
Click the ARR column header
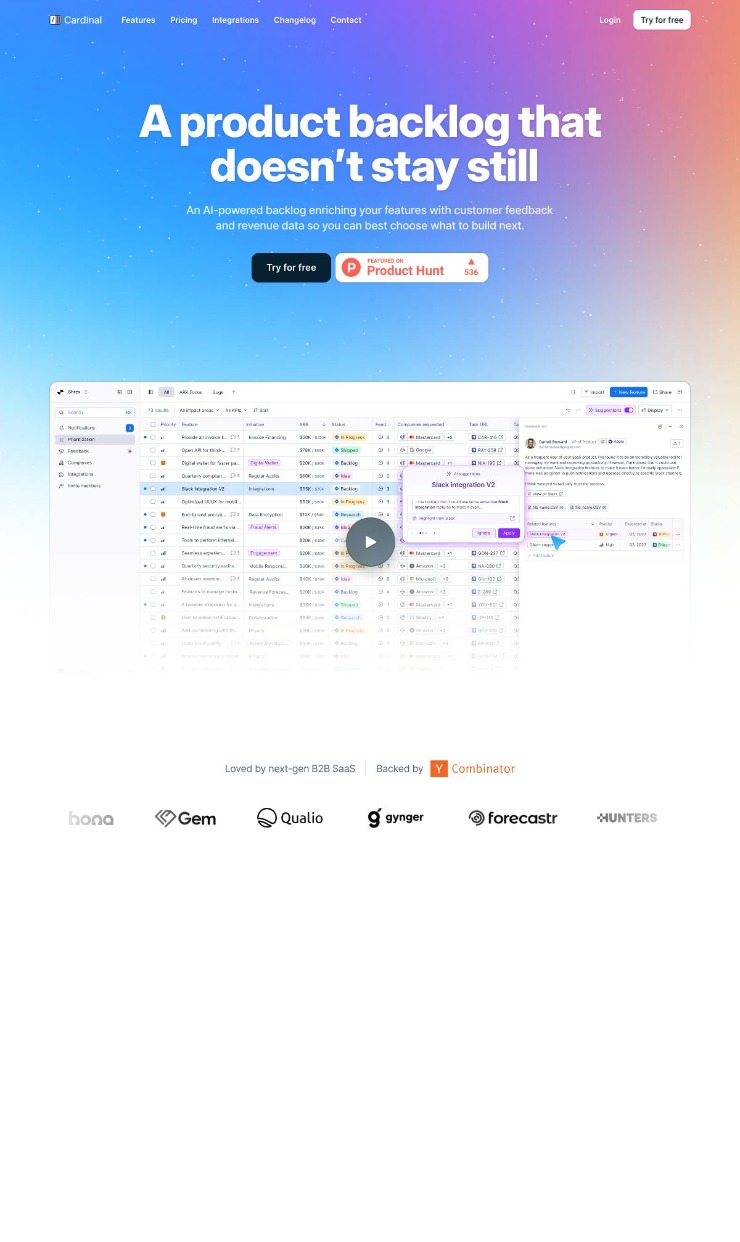click(x=313, y=424)
